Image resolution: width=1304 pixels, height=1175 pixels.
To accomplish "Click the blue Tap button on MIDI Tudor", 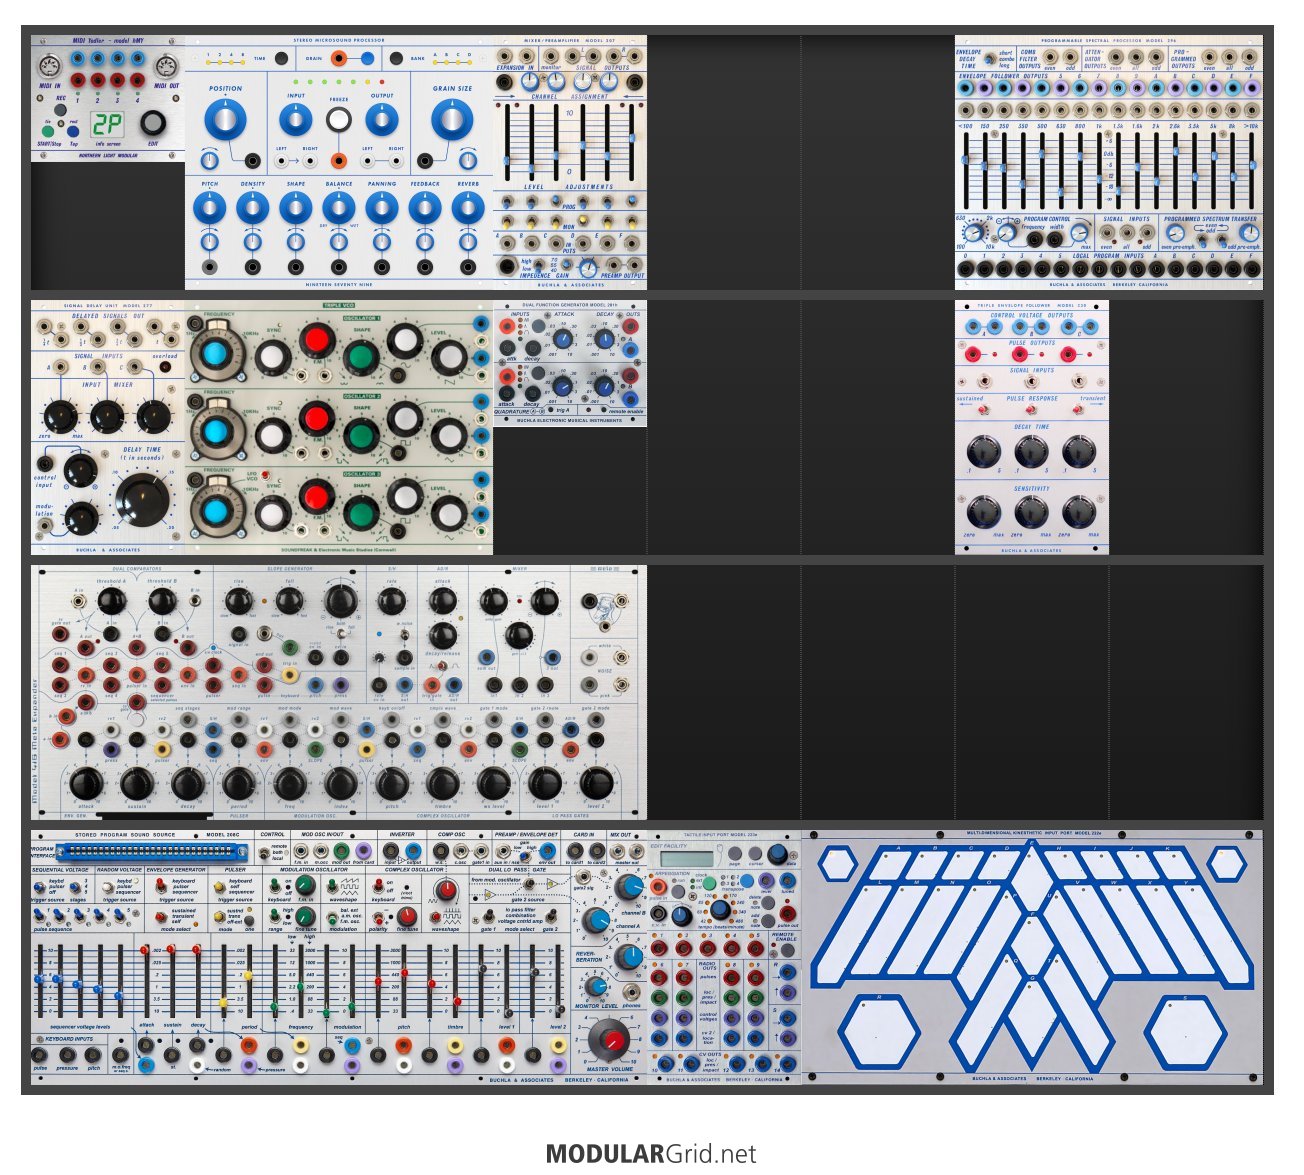I will point(73,131).
